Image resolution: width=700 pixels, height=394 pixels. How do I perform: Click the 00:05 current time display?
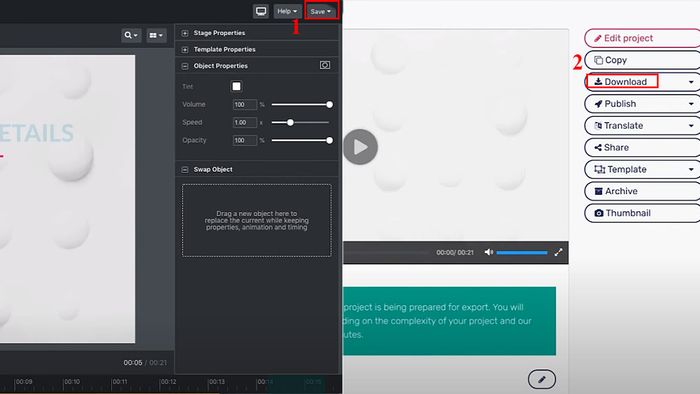click(x=133, y=363)
